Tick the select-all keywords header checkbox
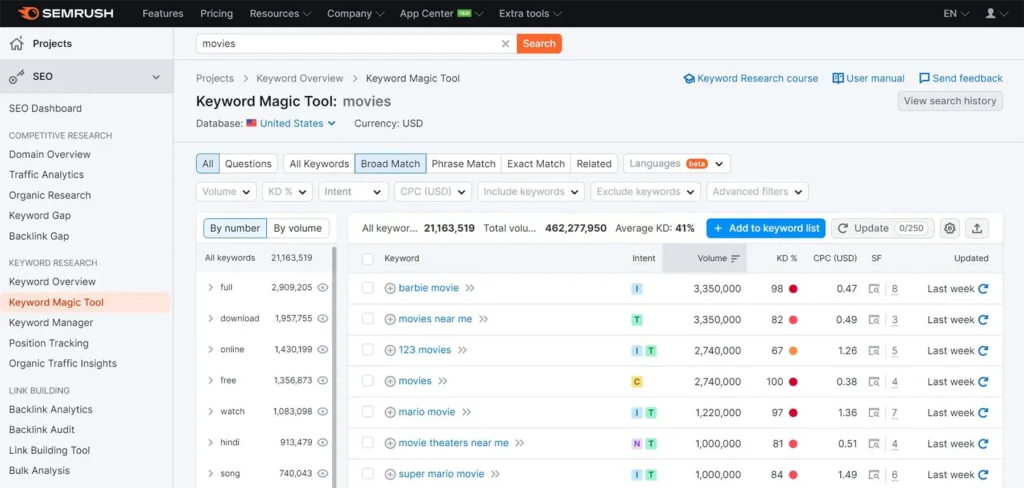The height and width of the screenshot is (488, 1024). (367, 259)
